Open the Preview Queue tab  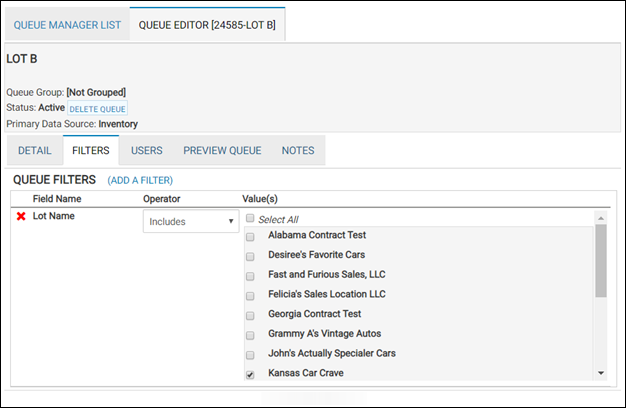coord(222,151)
